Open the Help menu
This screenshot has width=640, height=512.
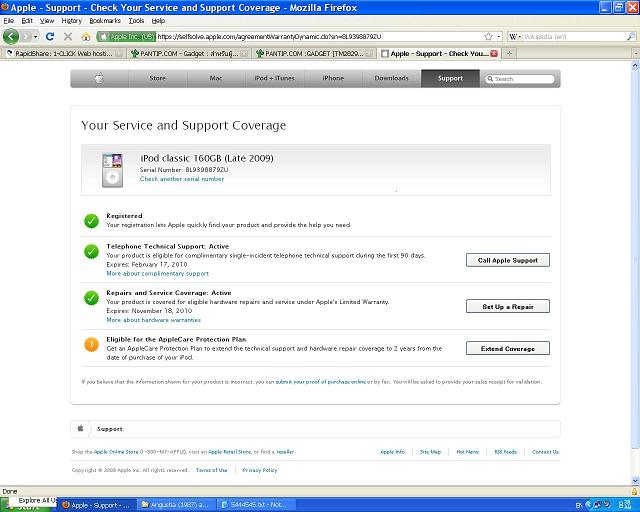(158, 20)
